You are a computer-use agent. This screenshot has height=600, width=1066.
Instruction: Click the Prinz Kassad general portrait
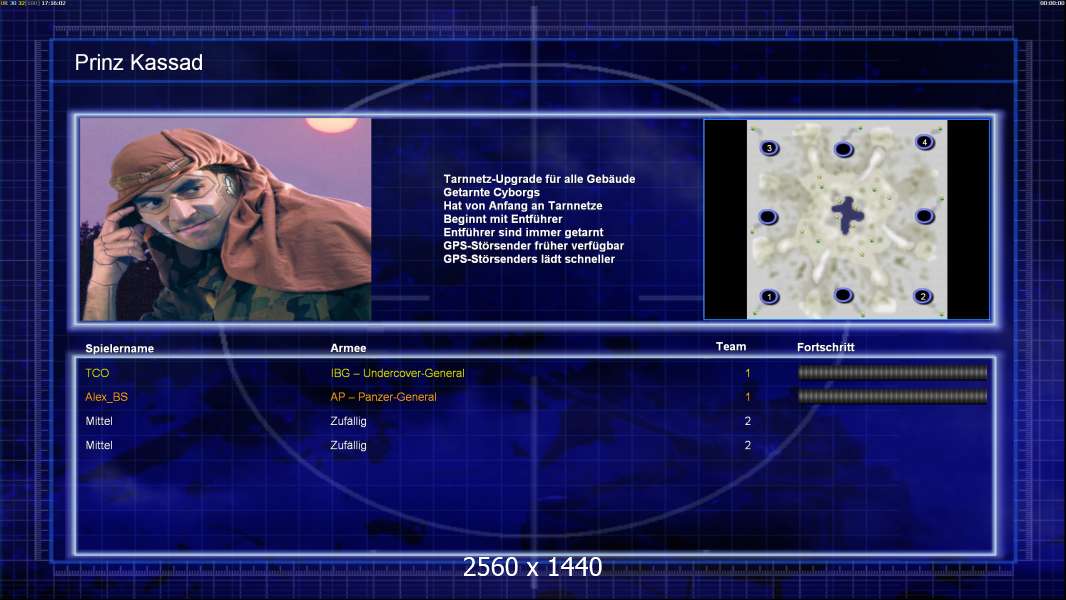(x=226, y=219)
